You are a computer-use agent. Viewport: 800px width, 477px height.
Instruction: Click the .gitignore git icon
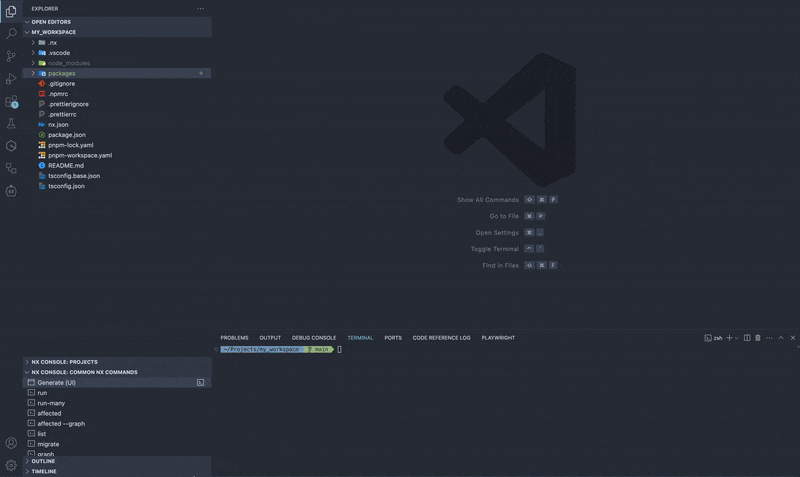[42, 84]
